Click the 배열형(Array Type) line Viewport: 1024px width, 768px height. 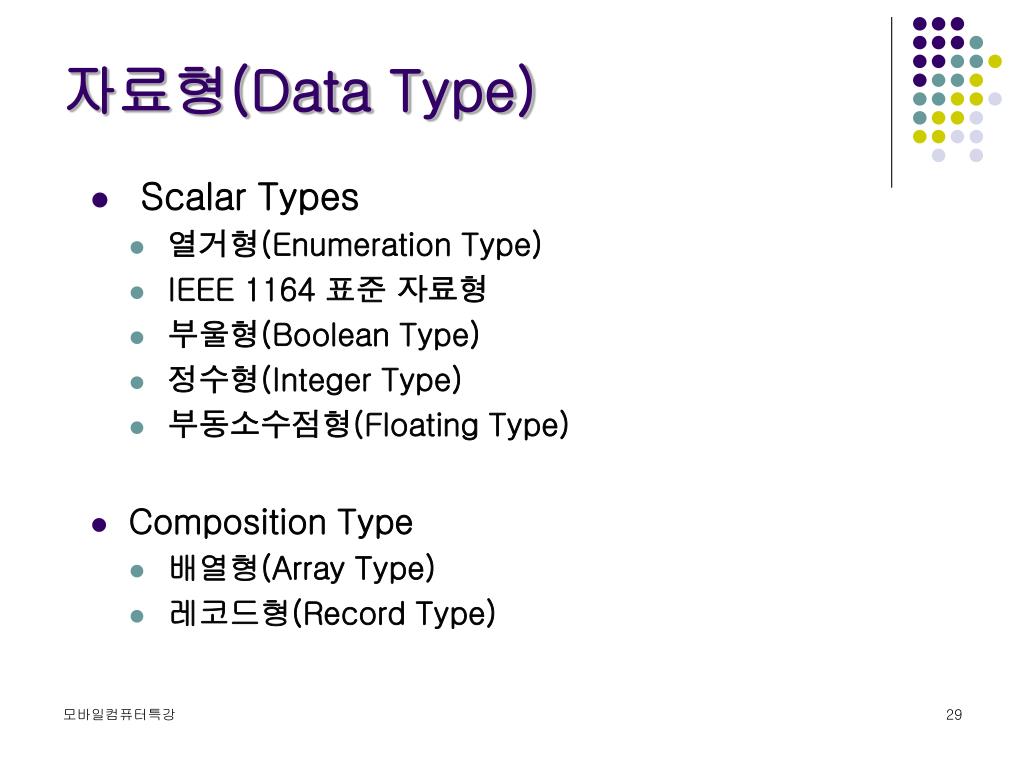pos(302,568)
